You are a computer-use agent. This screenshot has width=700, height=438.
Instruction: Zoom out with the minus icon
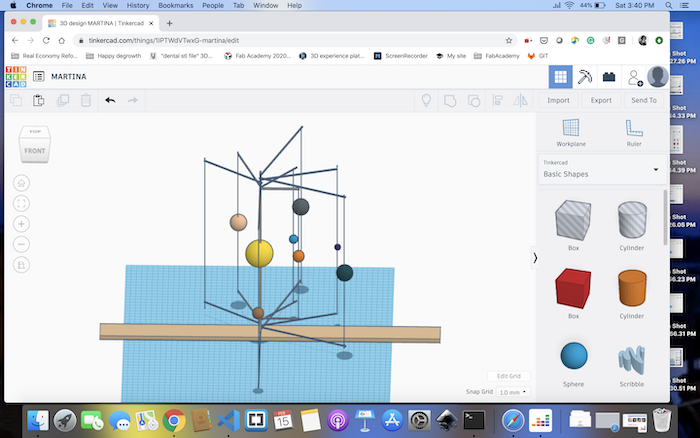click(21, 244)
